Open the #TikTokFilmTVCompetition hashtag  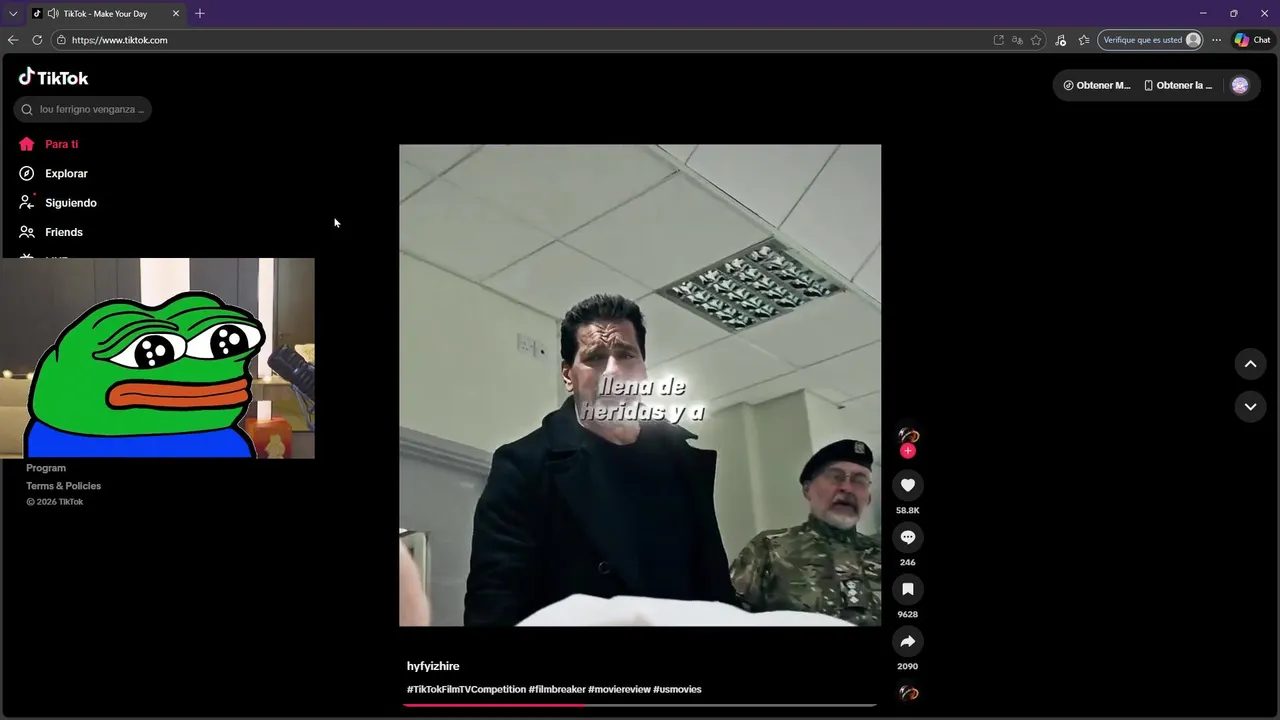466,689
